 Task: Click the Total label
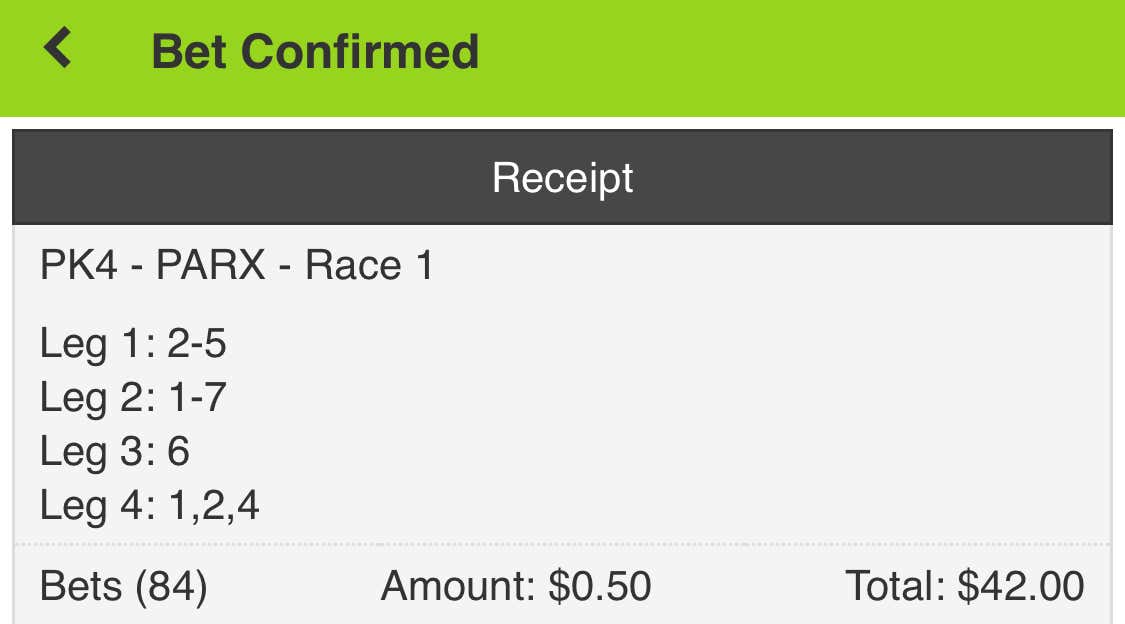click(896, 586)
